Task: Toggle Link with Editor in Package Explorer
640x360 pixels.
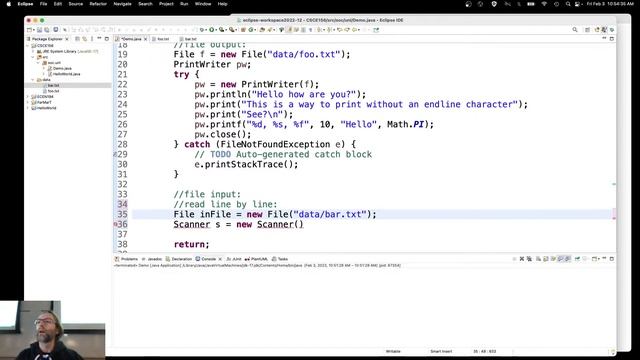Action: tap(84, 39)
